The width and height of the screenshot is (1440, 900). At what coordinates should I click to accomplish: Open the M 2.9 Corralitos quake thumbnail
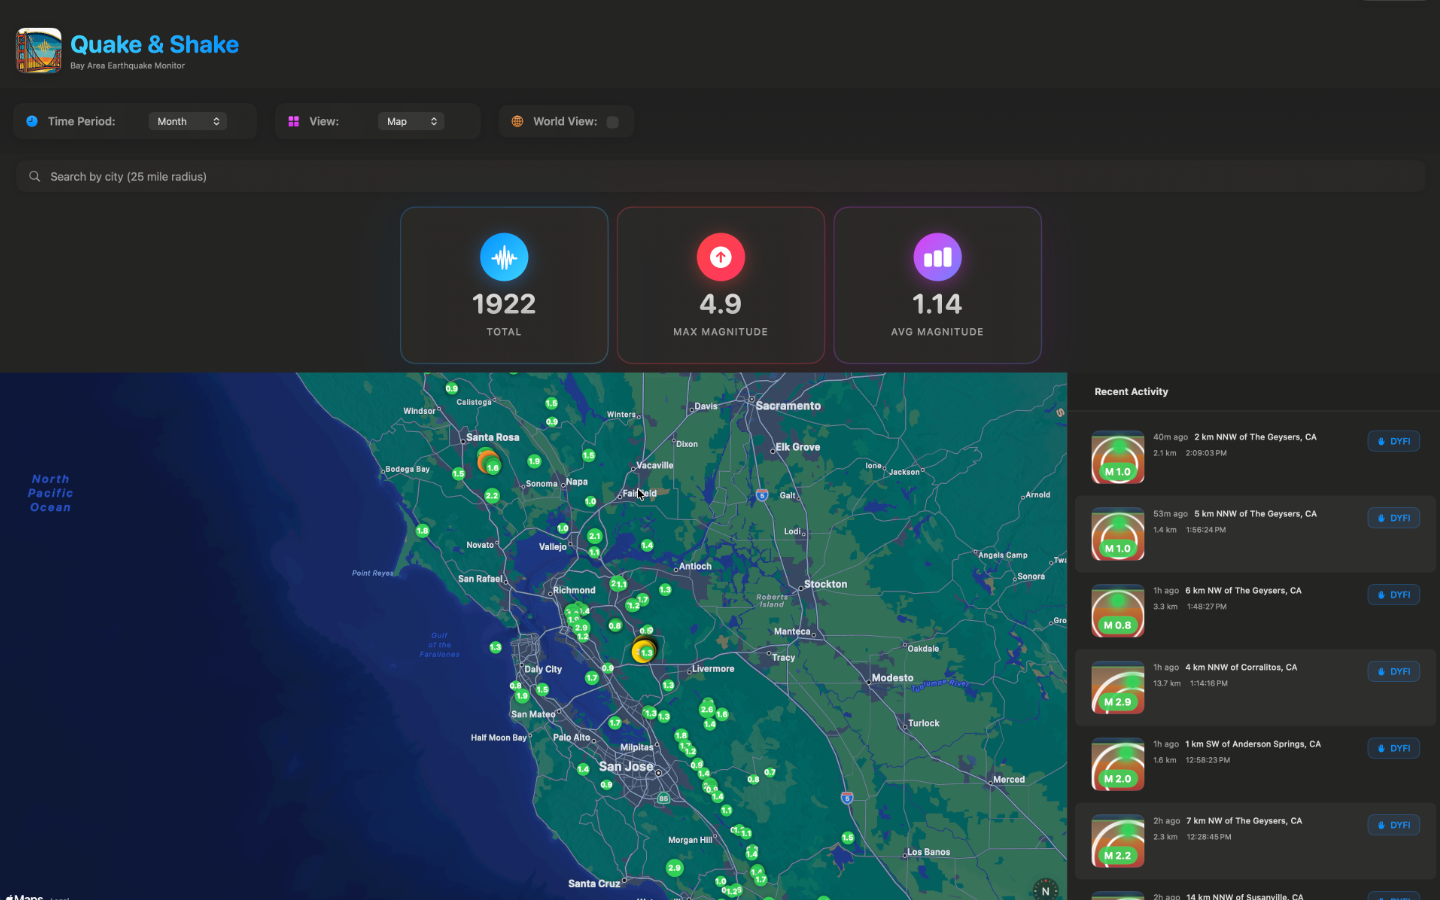pyautogui.click(x=1118, y=688)
